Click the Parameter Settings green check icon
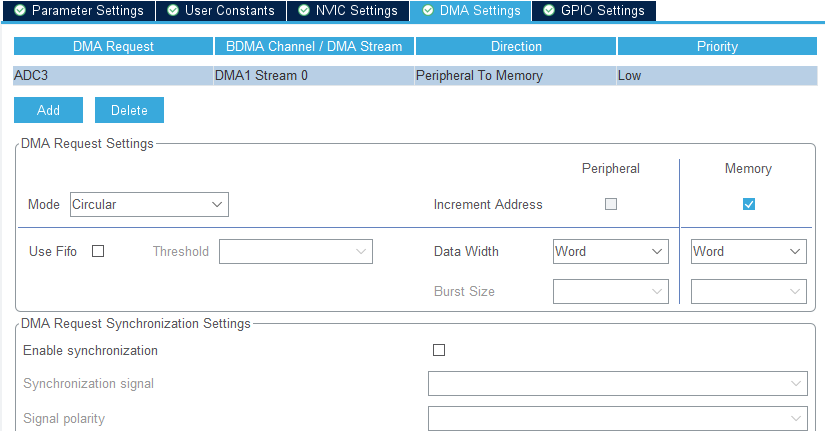 [x=20, y=11]
